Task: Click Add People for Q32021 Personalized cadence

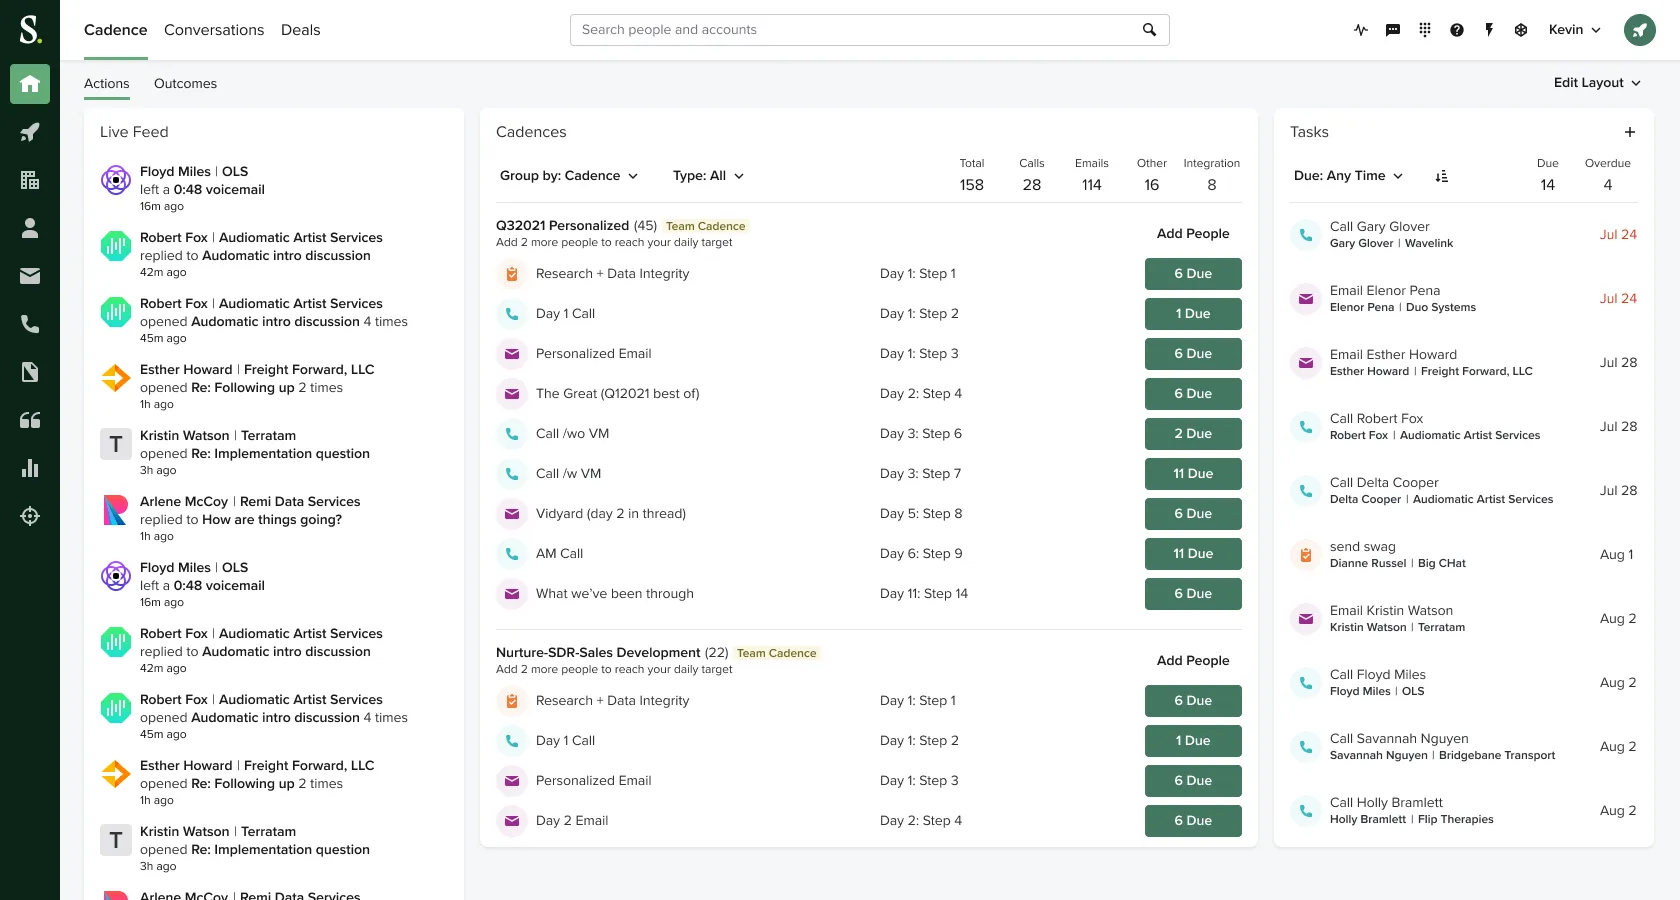Action: point(1193,234)
